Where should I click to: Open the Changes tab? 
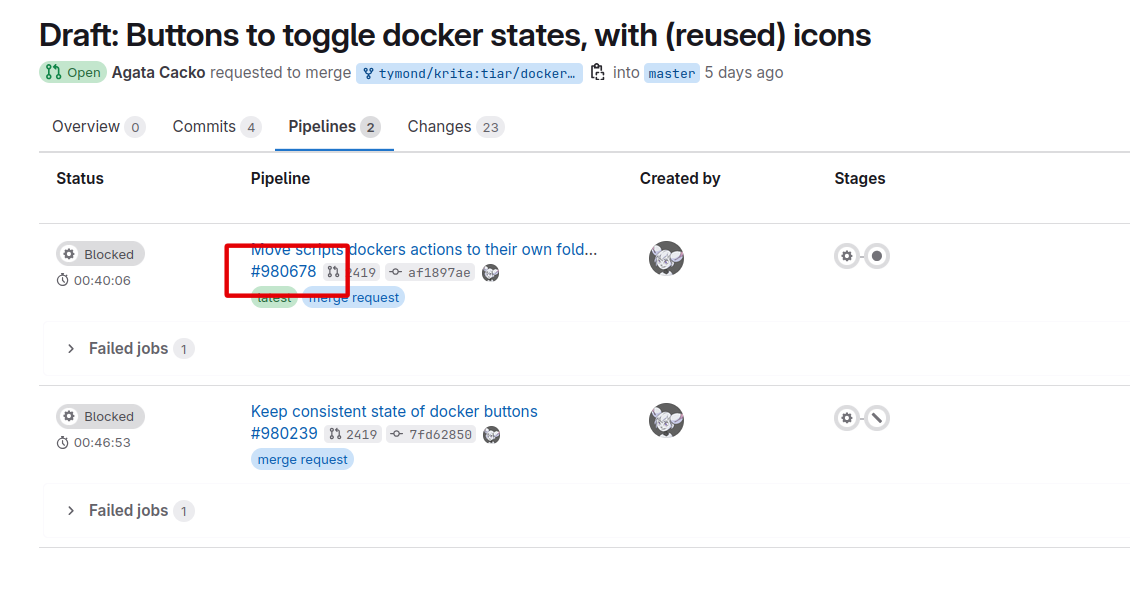point(439,127)
